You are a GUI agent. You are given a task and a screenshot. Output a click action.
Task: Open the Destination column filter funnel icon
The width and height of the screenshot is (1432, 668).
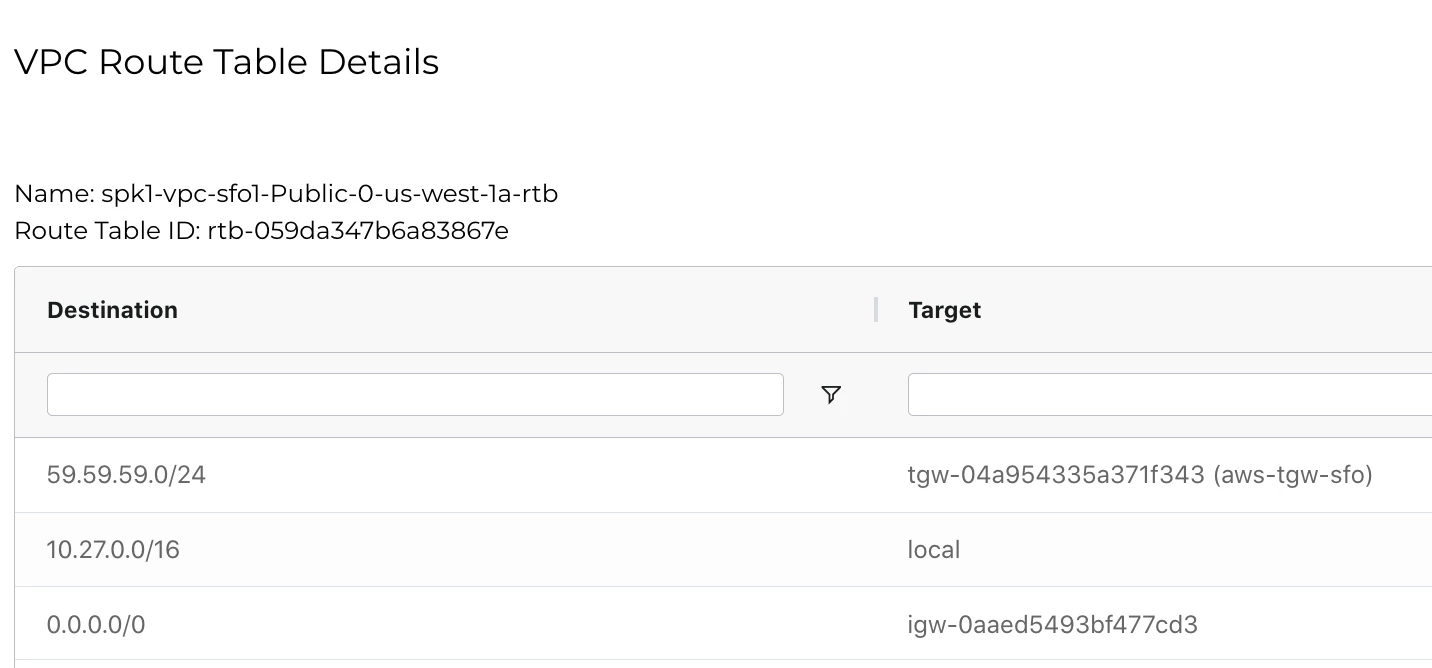830,395
